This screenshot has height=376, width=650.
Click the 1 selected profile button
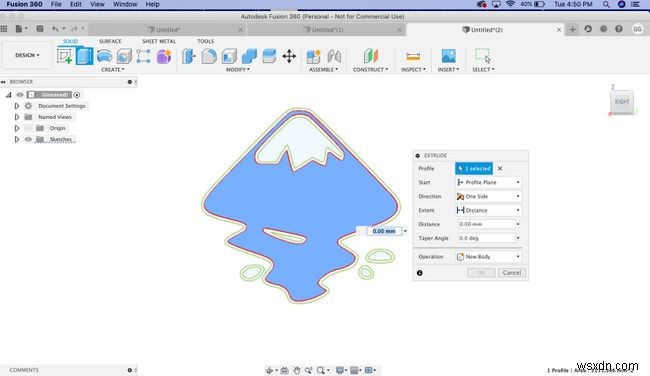(x=474, y=168)
